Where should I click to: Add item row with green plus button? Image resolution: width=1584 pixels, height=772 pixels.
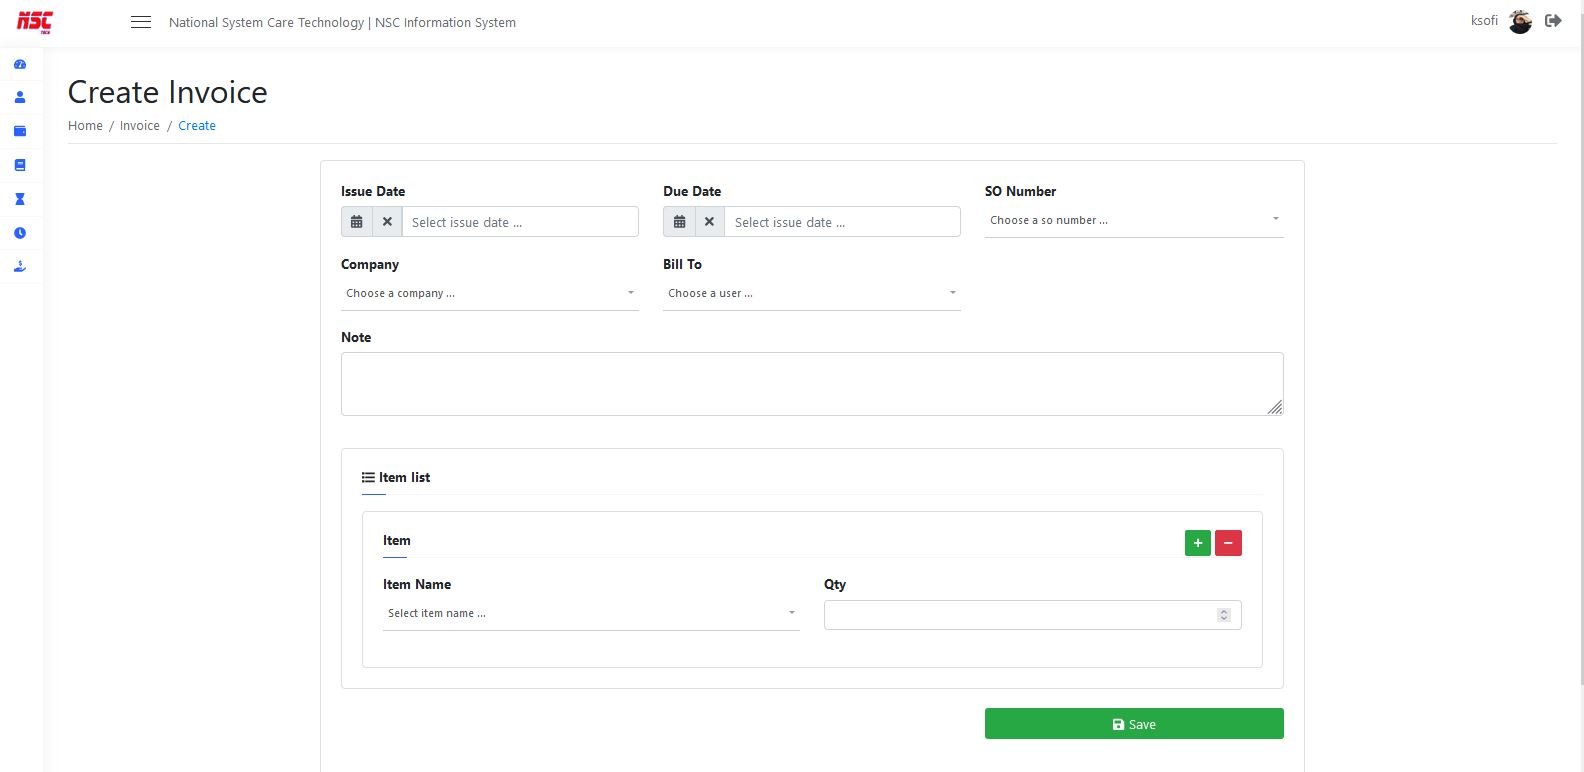pos(1197,543)
